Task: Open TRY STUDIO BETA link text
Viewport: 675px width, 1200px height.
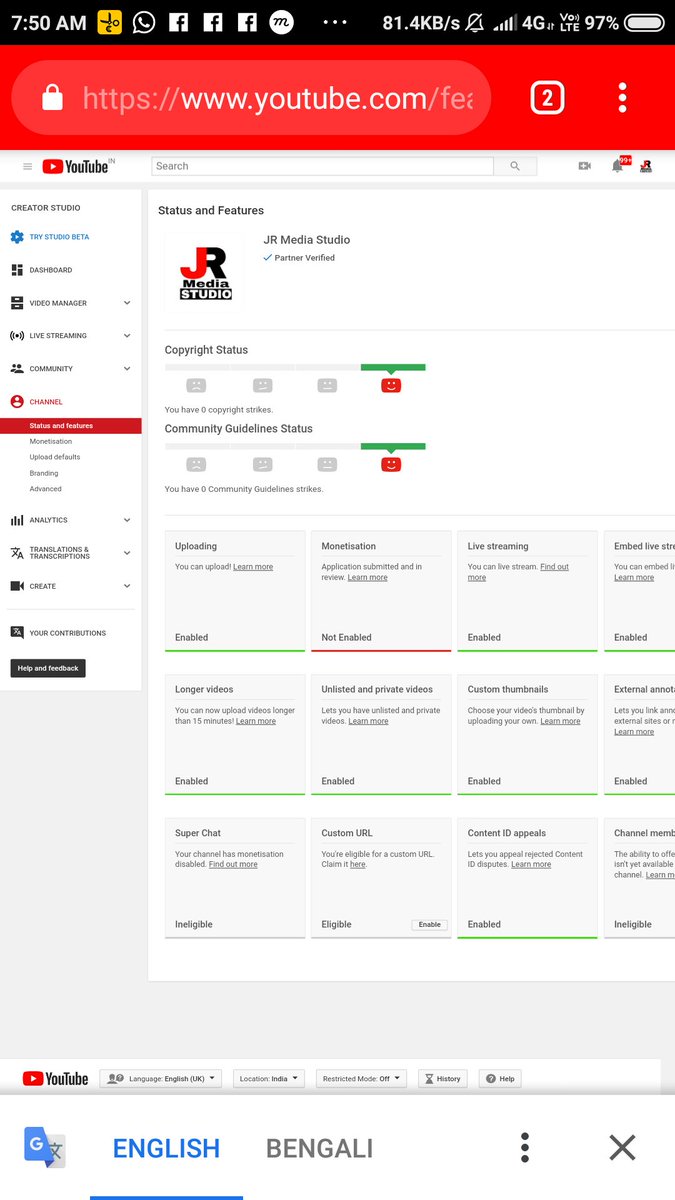Action: [x=59, y=237]
